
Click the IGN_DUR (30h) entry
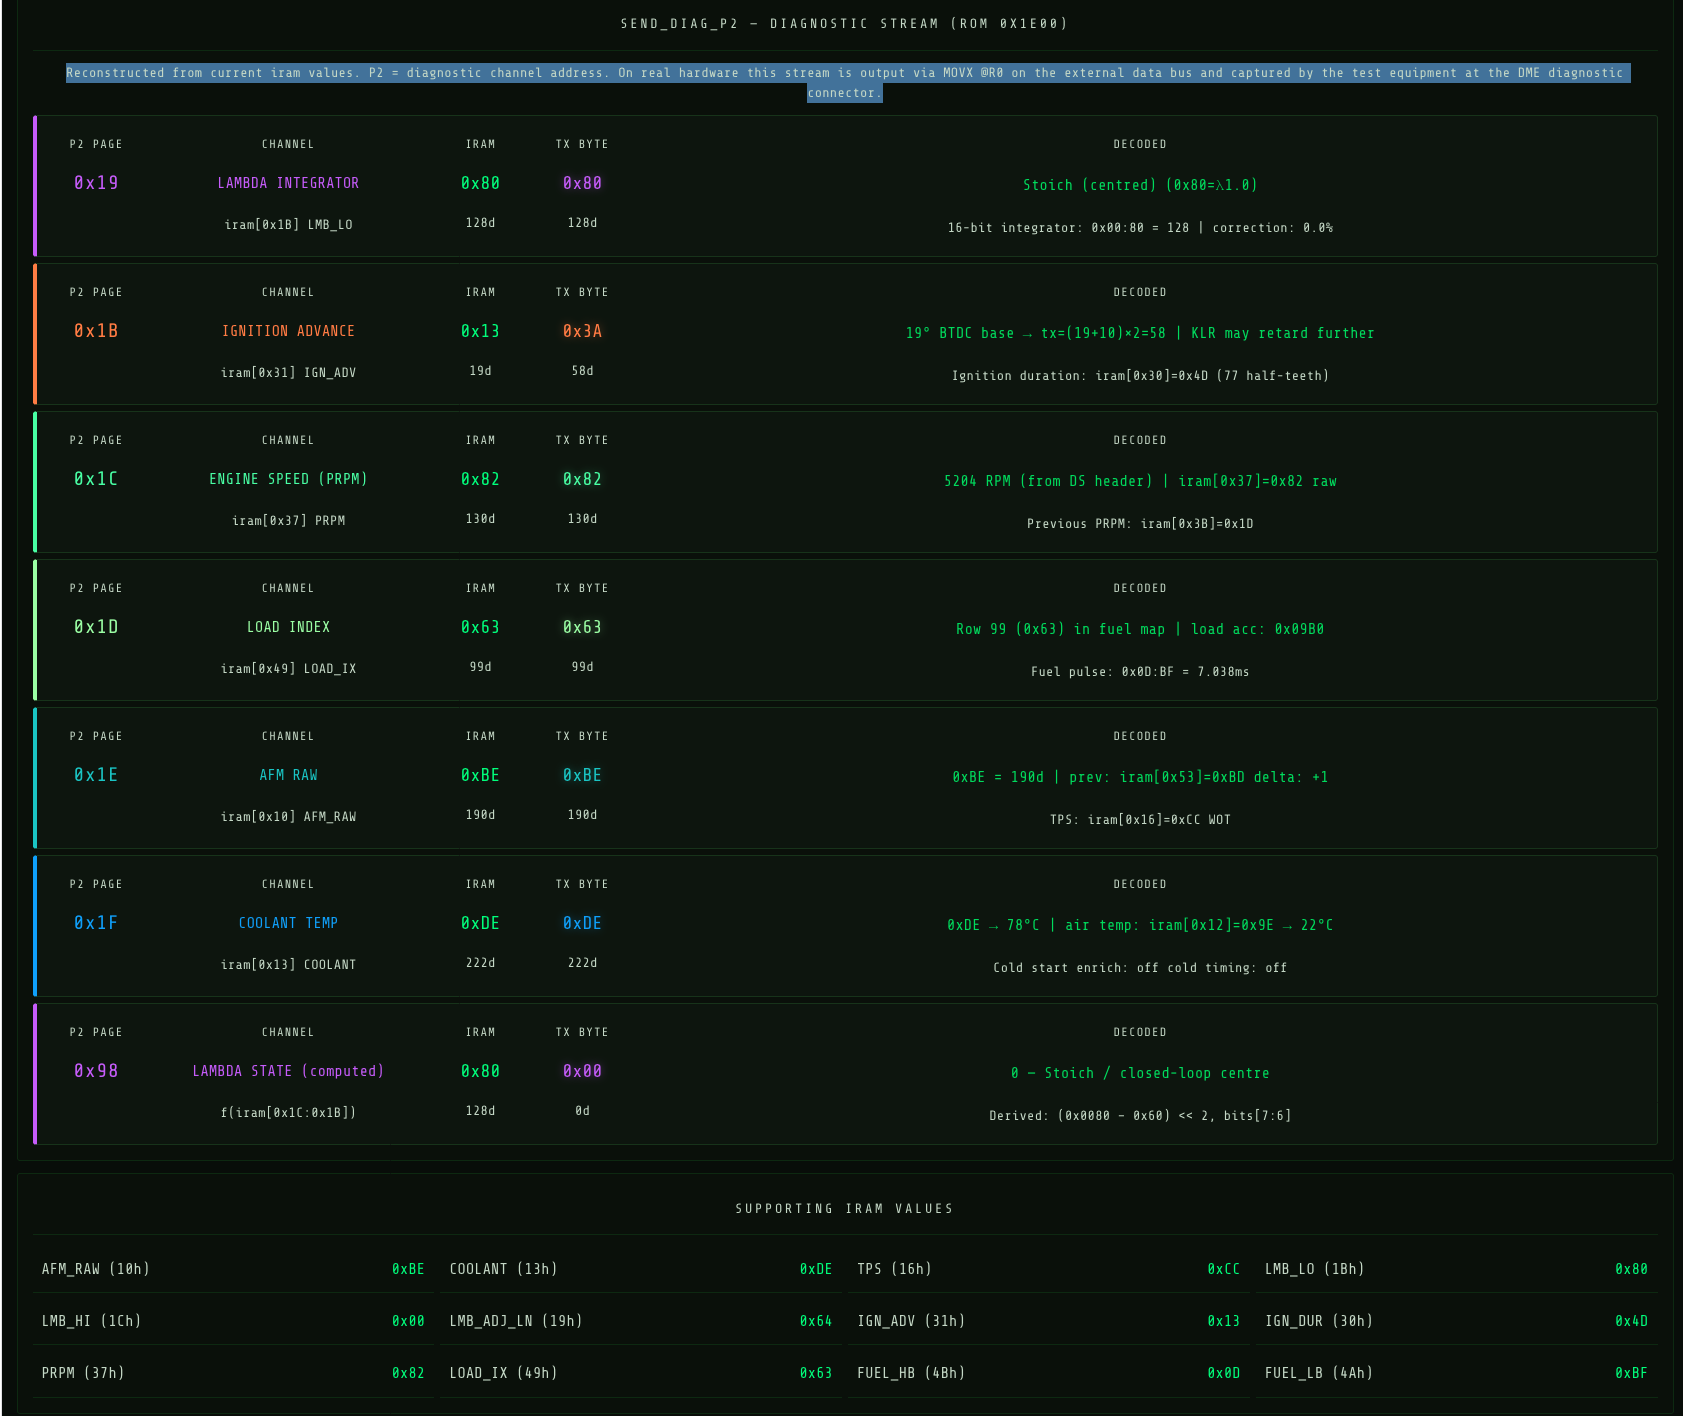pyautogui.click(x=1456, y=1321)
